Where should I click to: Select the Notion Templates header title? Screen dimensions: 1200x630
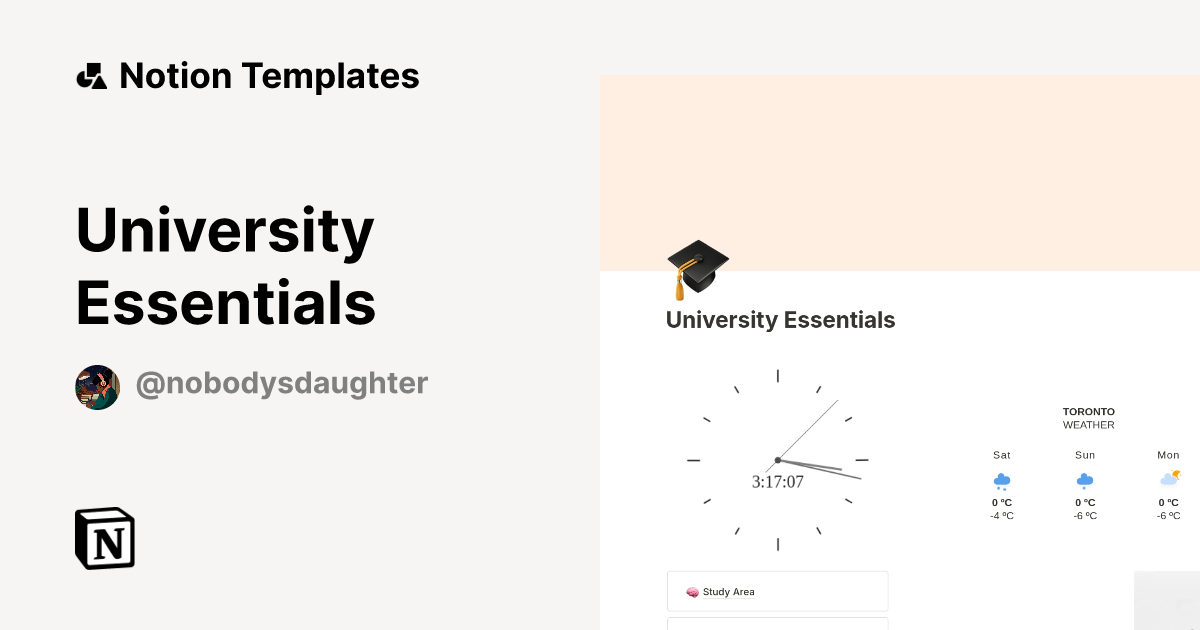269,75
